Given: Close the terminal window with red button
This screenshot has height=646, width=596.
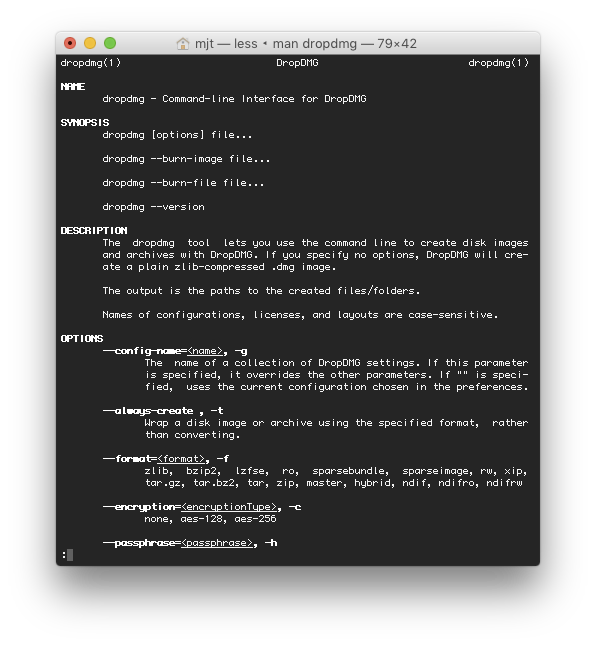Looking at the screenshot, I should 70,43.
